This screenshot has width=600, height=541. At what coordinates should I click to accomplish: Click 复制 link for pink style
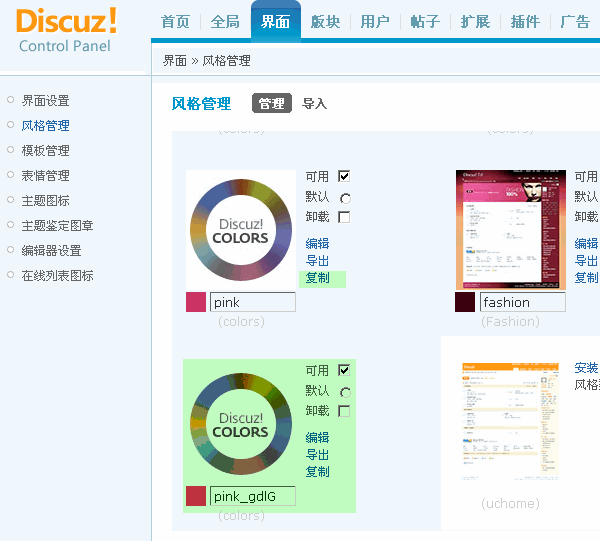coord(318,278)
